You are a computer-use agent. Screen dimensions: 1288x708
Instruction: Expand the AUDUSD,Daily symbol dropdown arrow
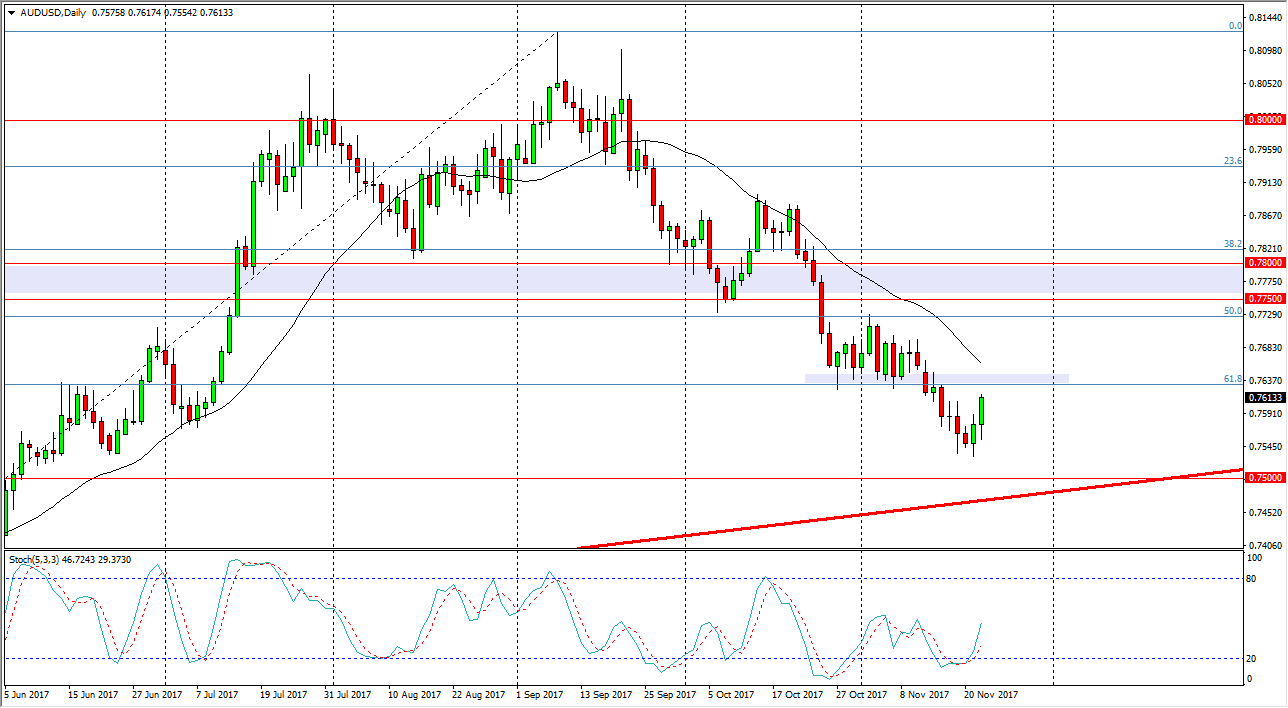pos(12,13)
